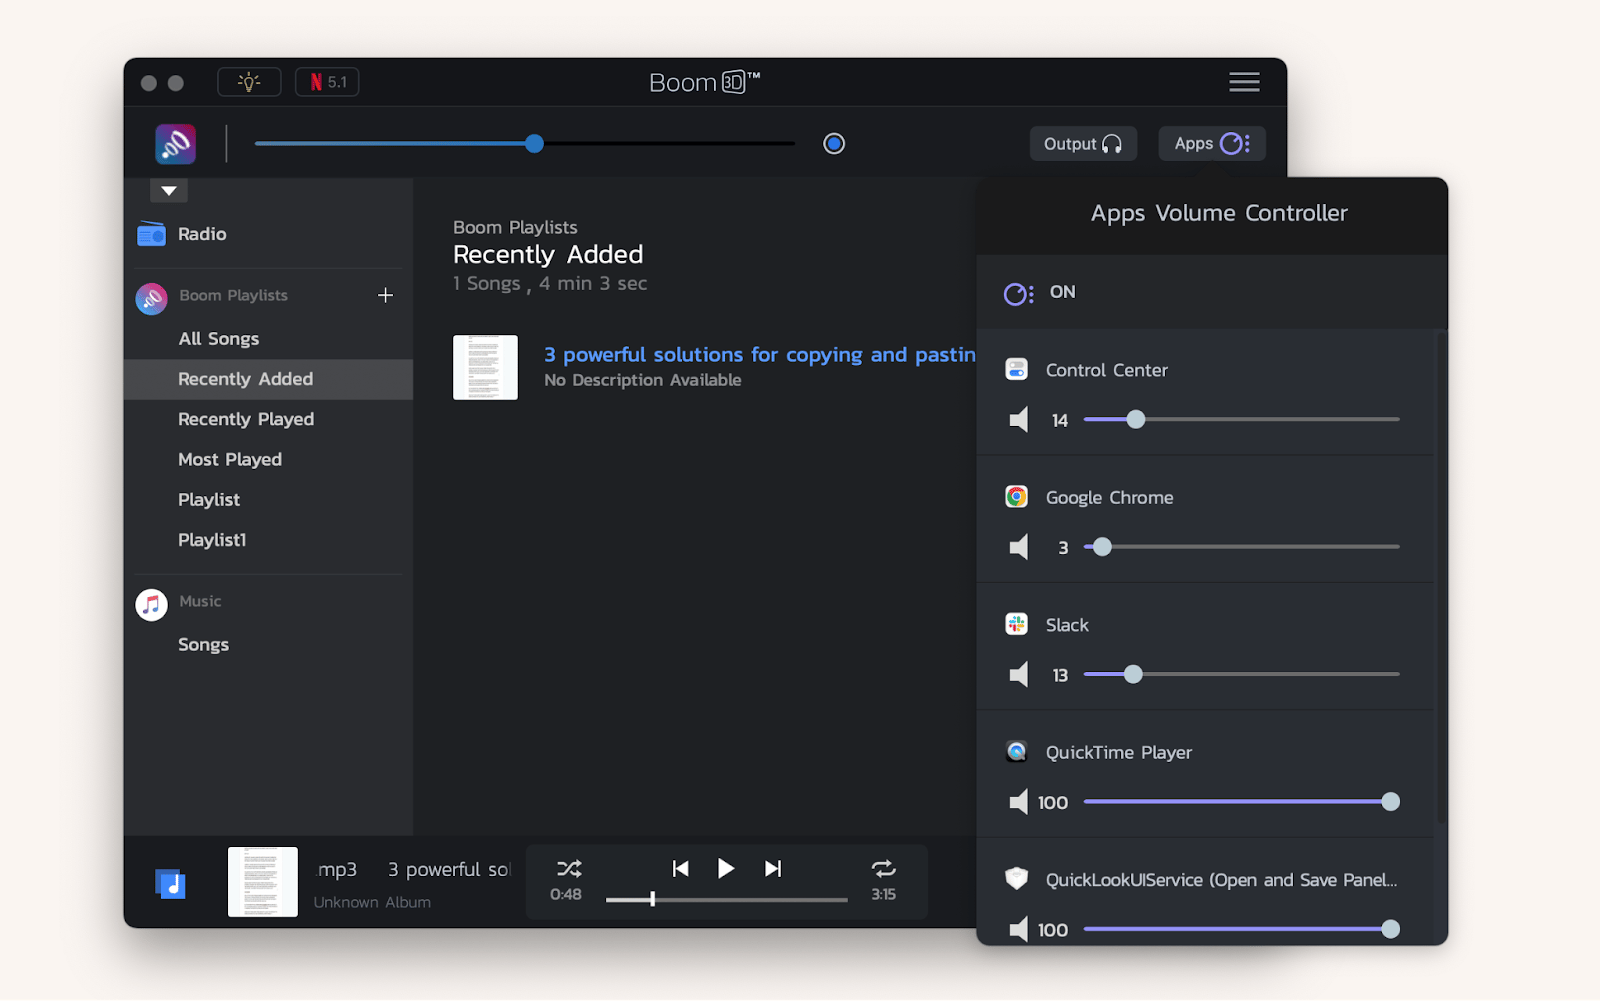Collapse the sidebar dropdown arrow
This screenshot has width=1600, height=1001.
pos(169,190)
